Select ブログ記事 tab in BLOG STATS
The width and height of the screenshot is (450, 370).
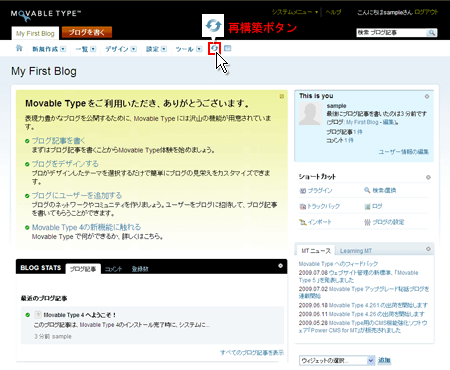click(83, 269)
